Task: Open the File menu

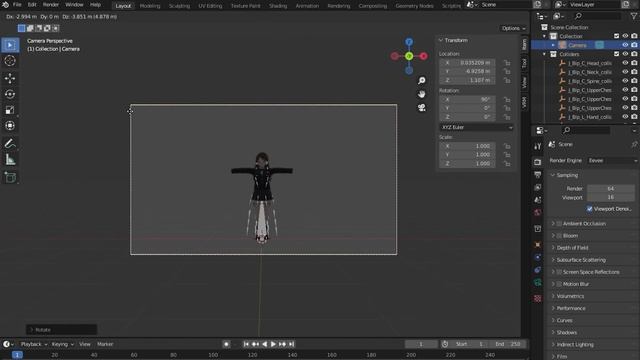Action: pos(17,5)
